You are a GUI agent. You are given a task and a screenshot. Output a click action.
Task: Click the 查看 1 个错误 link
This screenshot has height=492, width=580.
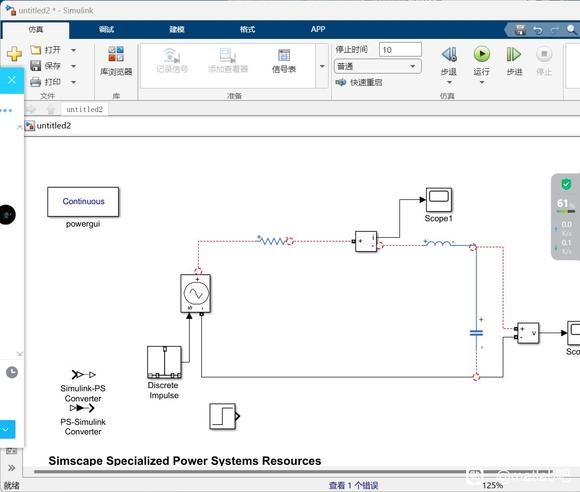pos(353,485)
